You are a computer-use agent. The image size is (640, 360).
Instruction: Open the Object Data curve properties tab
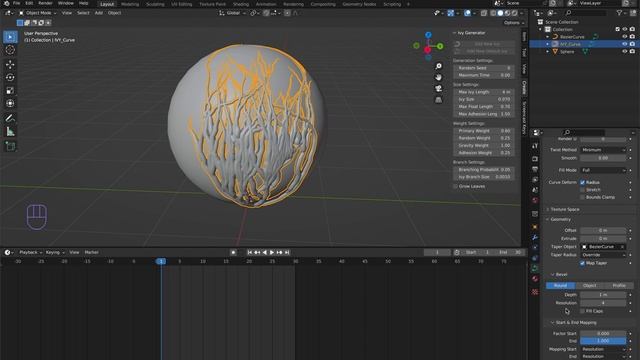tap(535, 268)
